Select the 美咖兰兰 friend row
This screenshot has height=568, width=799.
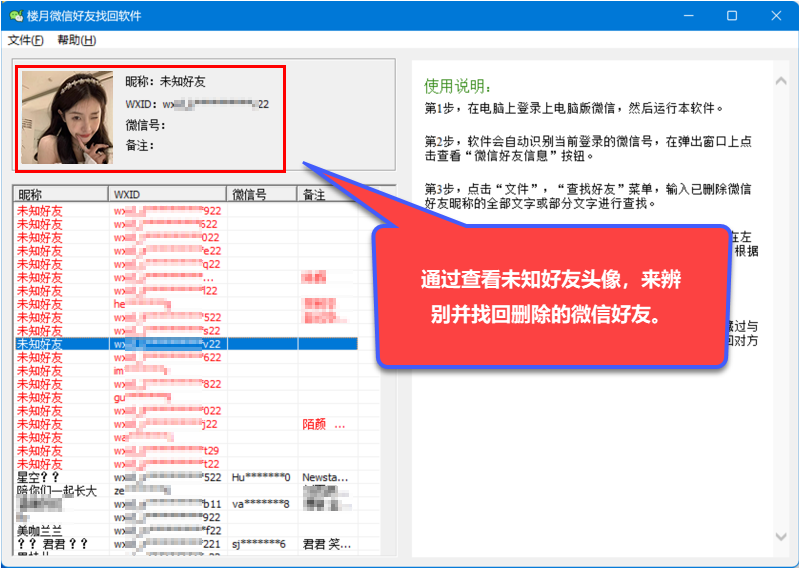click(187, 531)
